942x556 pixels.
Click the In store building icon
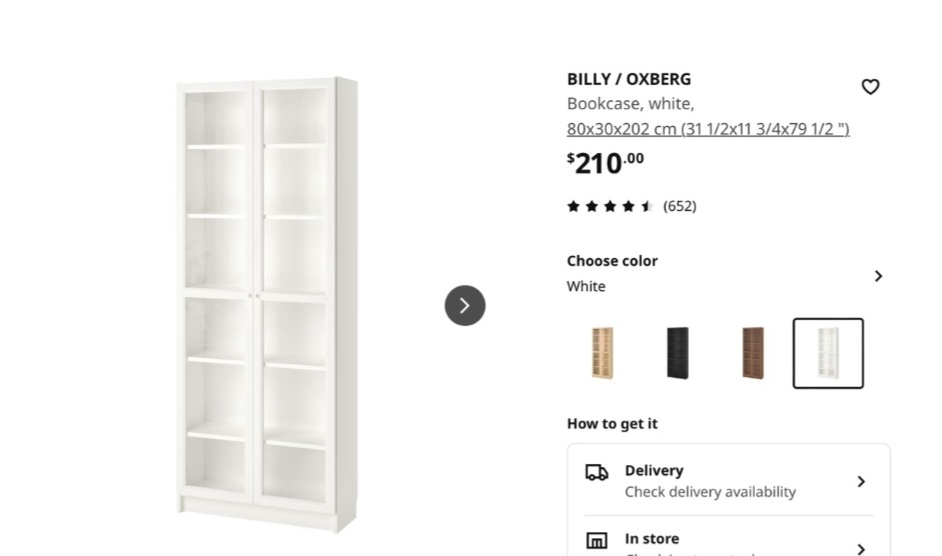[597, 540]
